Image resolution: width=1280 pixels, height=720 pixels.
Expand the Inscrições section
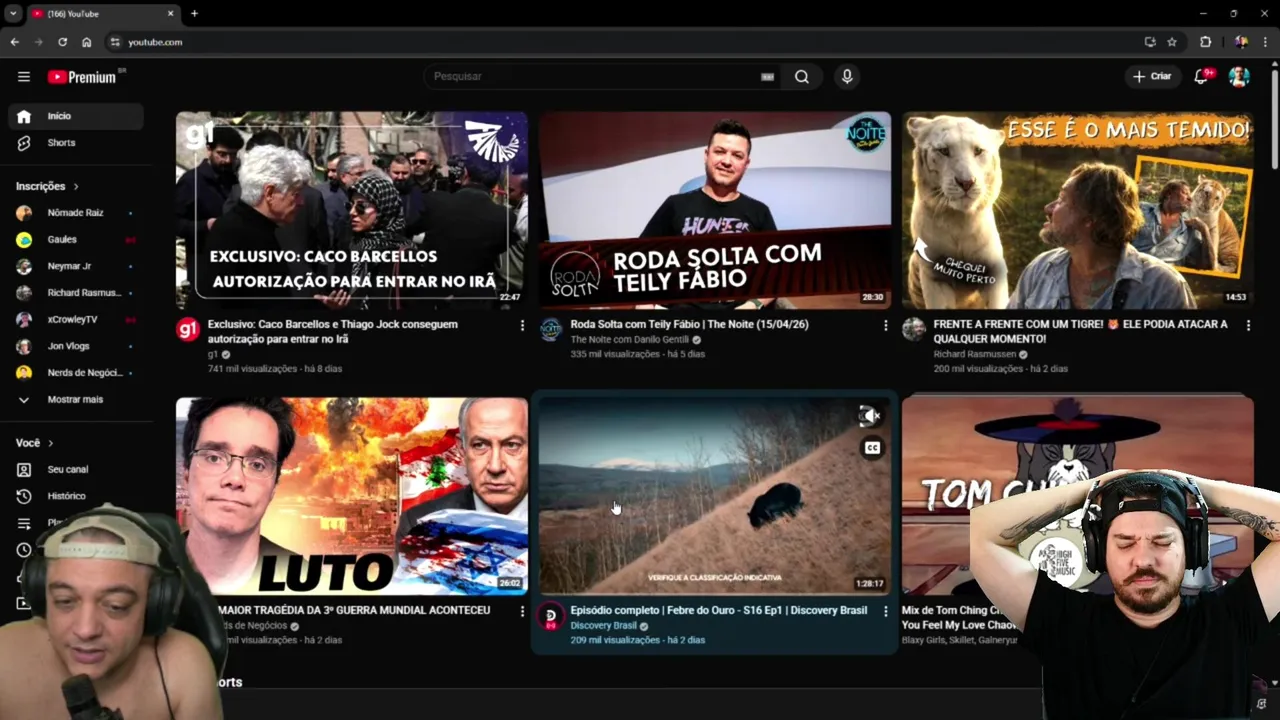pos(47,186)
